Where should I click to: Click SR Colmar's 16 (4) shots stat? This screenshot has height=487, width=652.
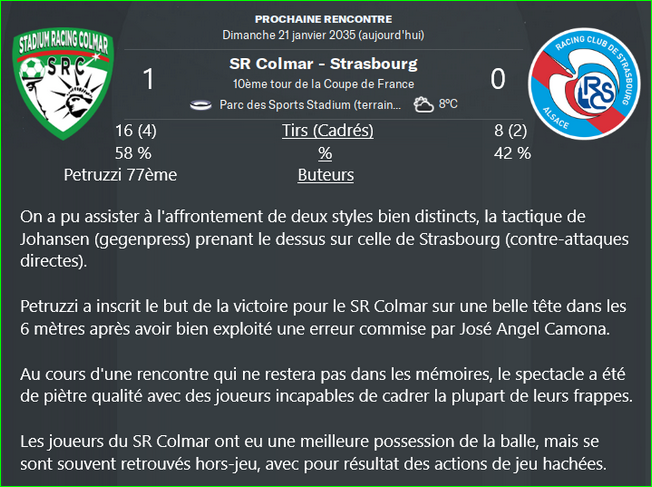point(136,131)
